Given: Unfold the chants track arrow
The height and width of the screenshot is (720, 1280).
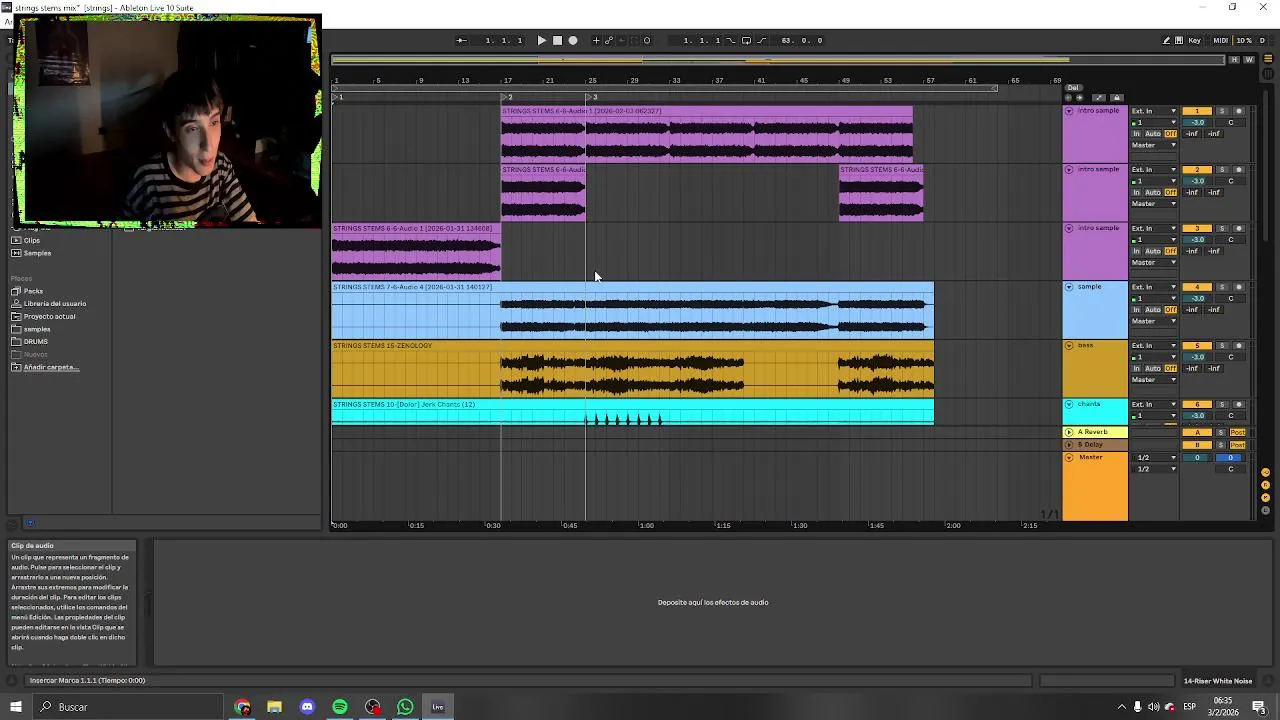Looking at the screenshot, I should pyautogui.click(x=1069, y=405).
